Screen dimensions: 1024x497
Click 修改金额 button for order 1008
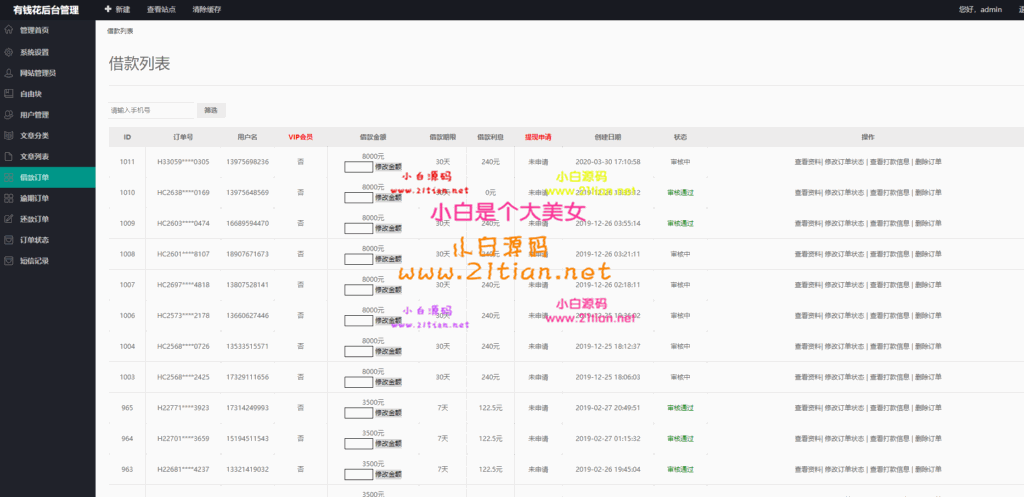point(388,259)
